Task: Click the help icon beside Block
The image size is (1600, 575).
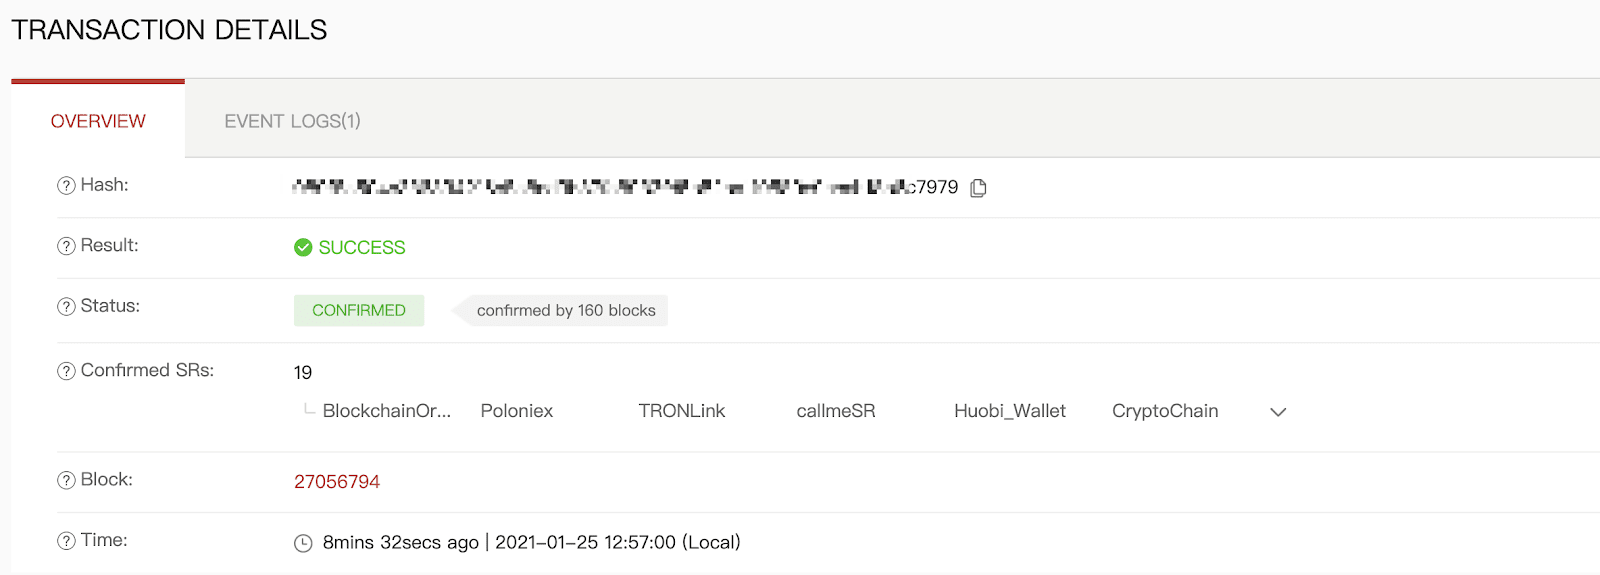Action: (x=66, y=481)
